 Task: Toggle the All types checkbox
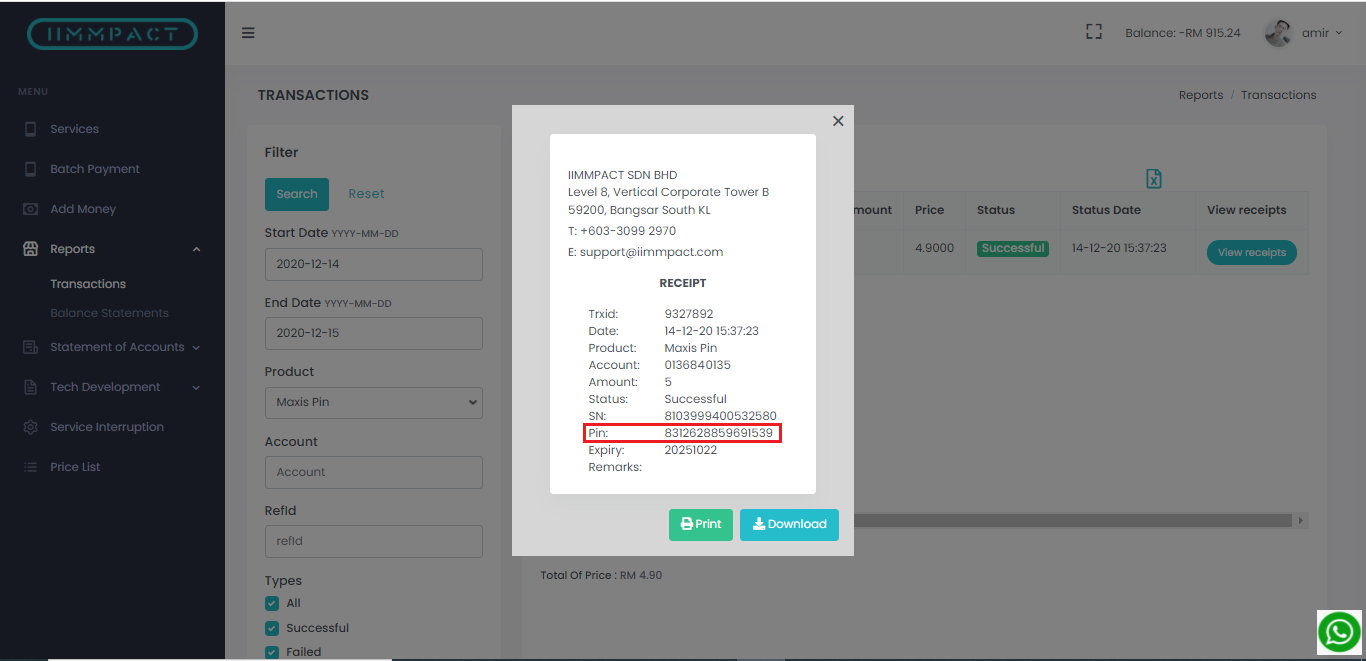click(271, 603)
